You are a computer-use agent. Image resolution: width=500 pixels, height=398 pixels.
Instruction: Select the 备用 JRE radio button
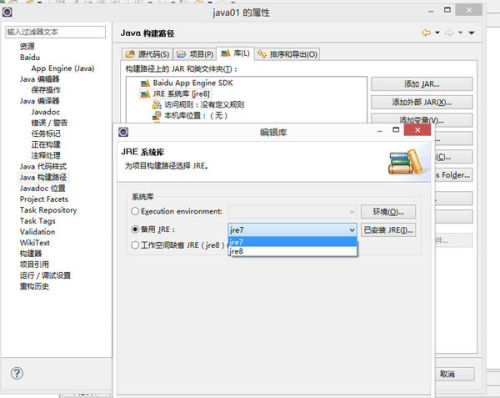(x=135, y=229)
